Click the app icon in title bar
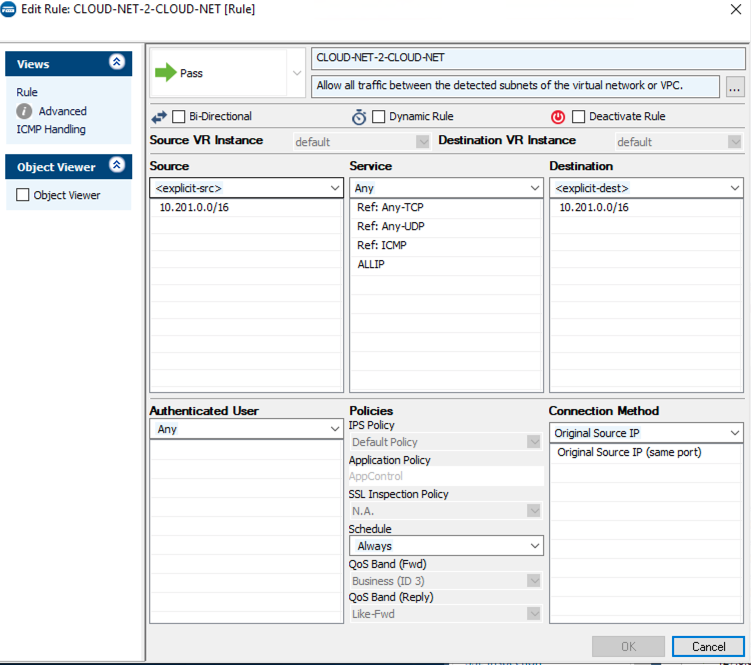This screenshot has width=751, height=665. (x=10, y=10)
